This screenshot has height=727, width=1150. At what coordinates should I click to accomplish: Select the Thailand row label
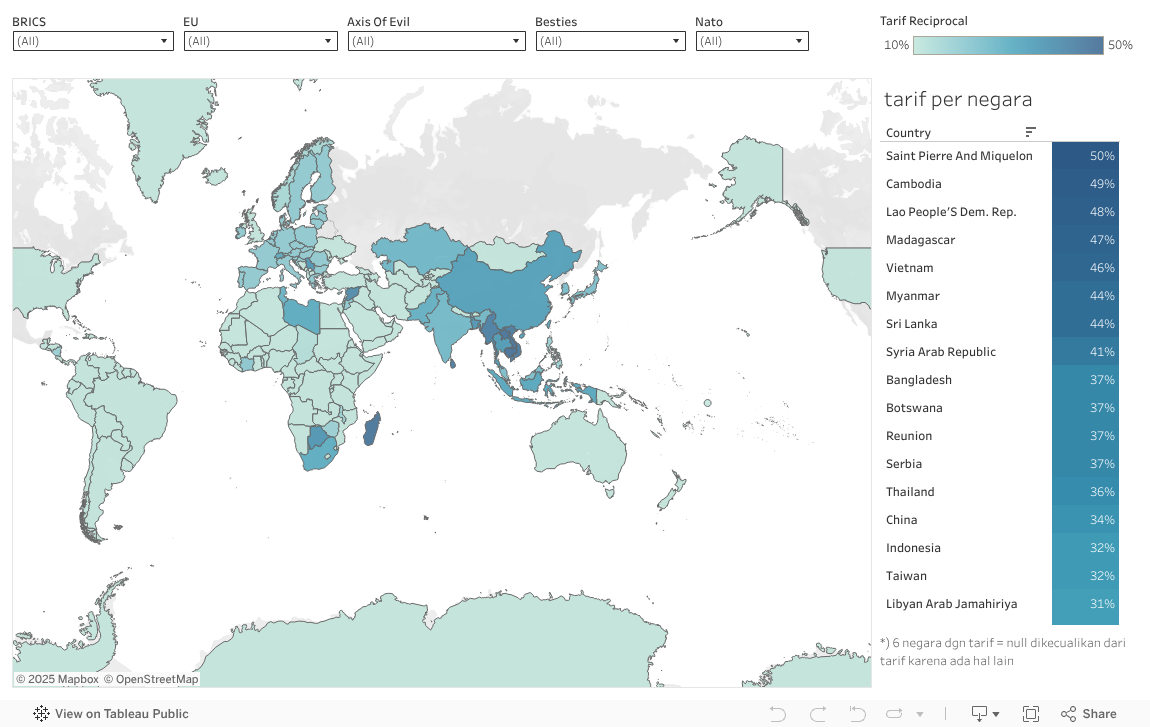(x=909, y=492)
